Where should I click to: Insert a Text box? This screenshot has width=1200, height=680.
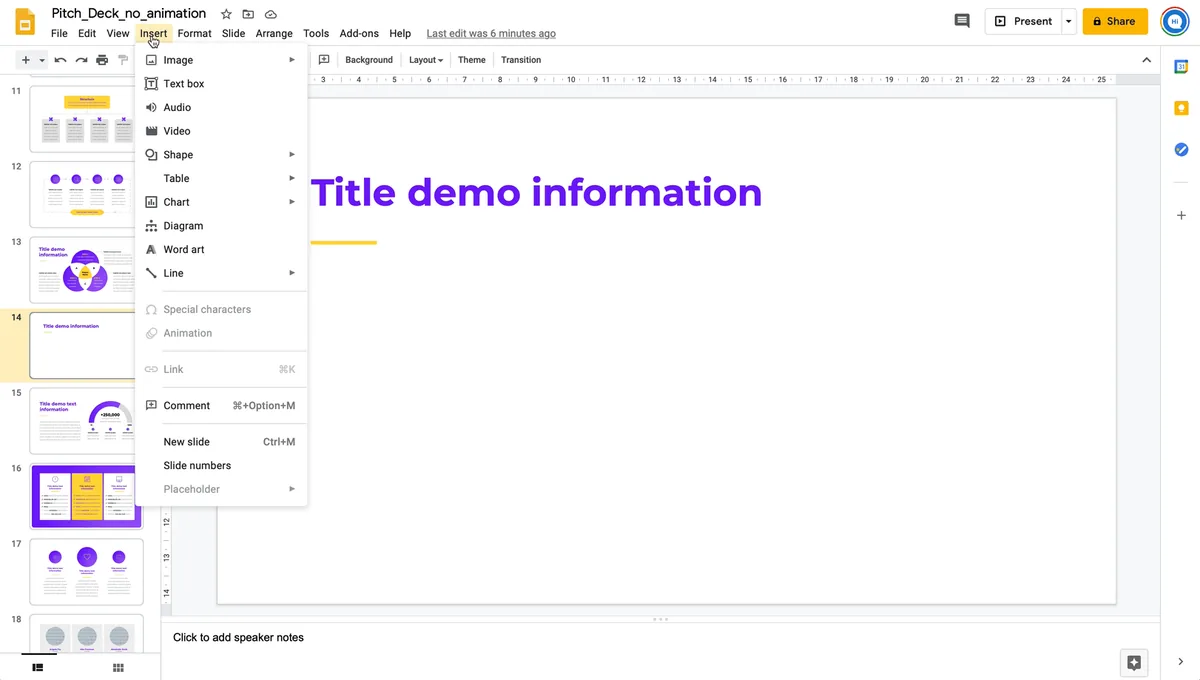point(221,84)
